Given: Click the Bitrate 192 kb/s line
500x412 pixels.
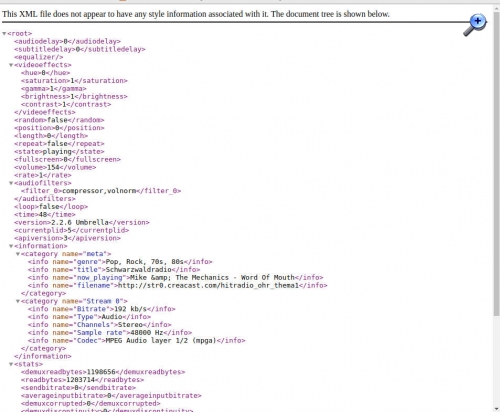Looking at the screenshot, I should 102,309.
